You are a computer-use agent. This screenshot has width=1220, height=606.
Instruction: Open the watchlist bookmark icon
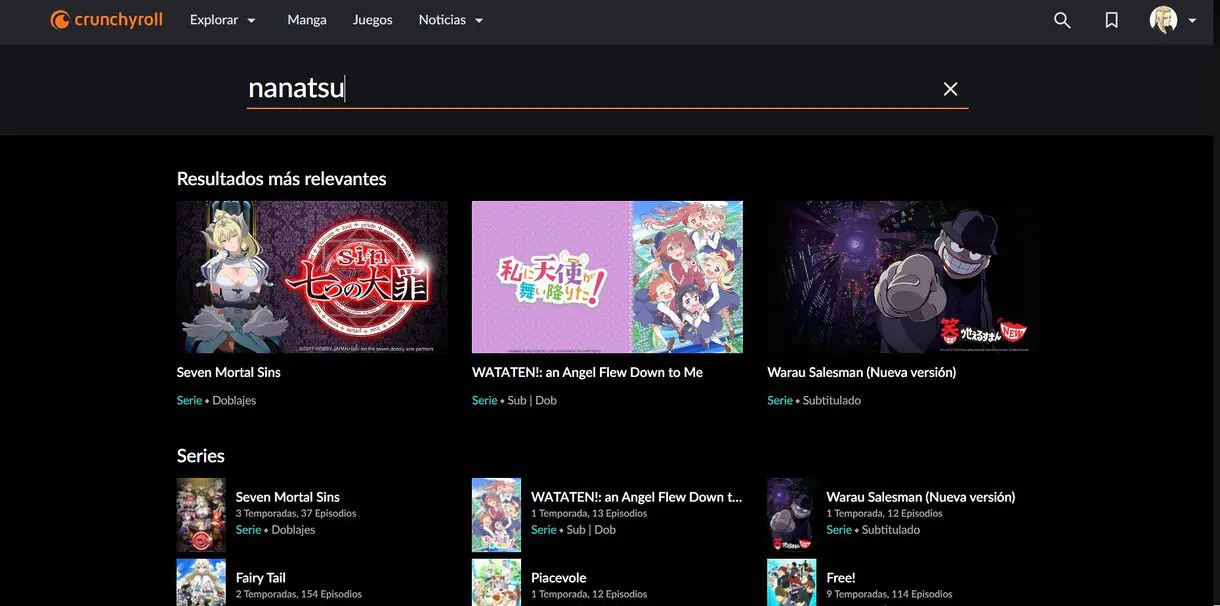pyautogui.click(x=1111, y=20)
